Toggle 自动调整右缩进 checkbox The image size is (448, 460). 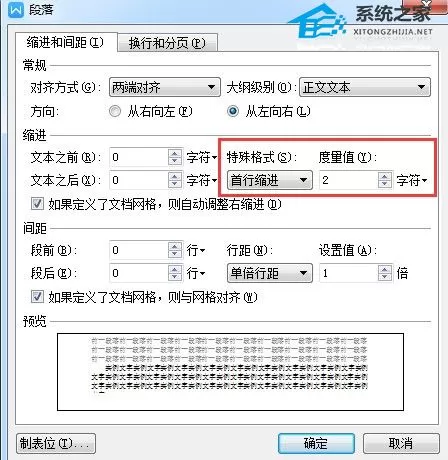pyautogui.click(x=37, y=203)
